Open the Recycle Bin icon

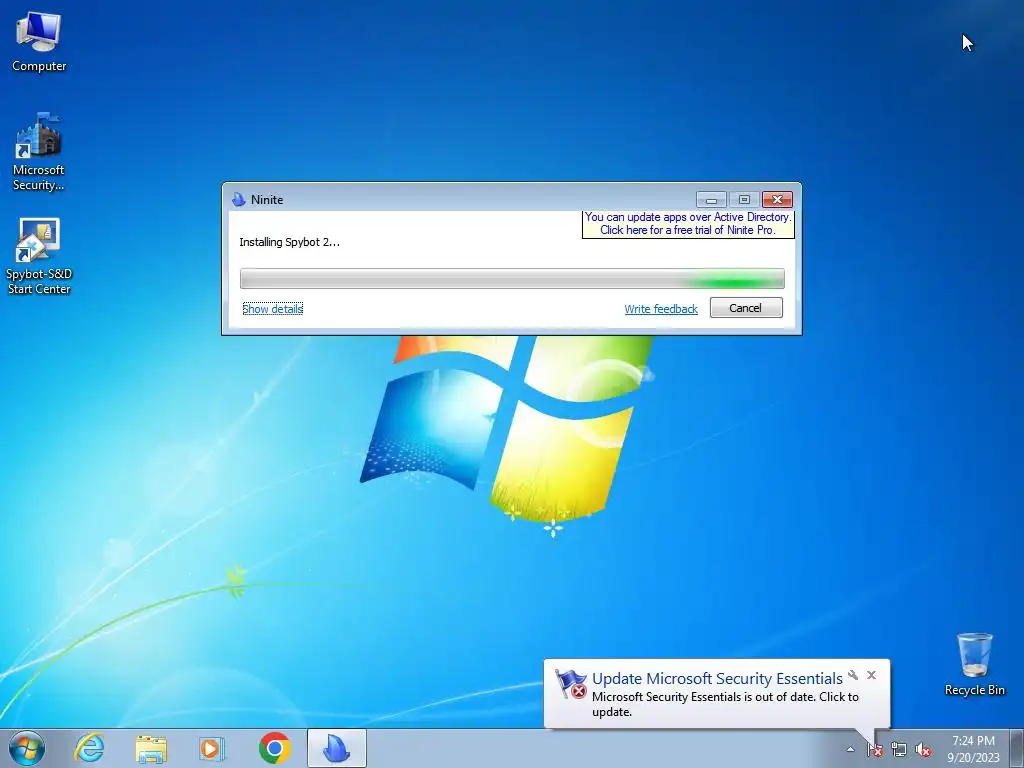[974, 664]
